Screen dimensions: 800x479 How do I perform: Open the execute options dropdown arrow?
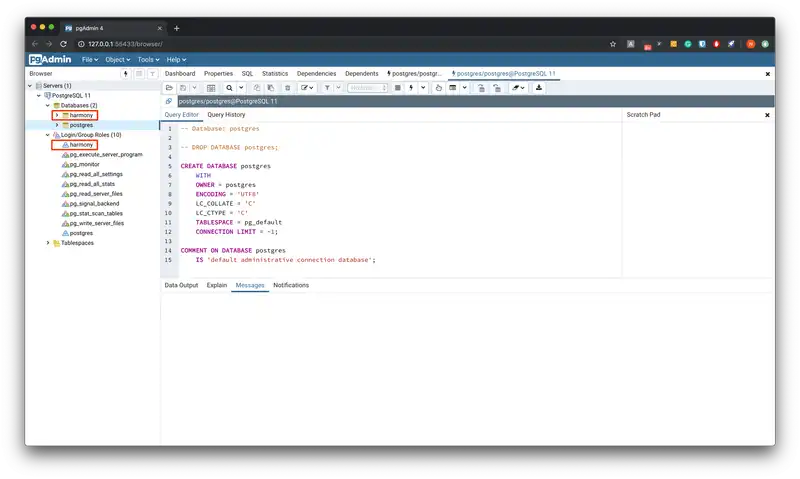tap(422, 88)
